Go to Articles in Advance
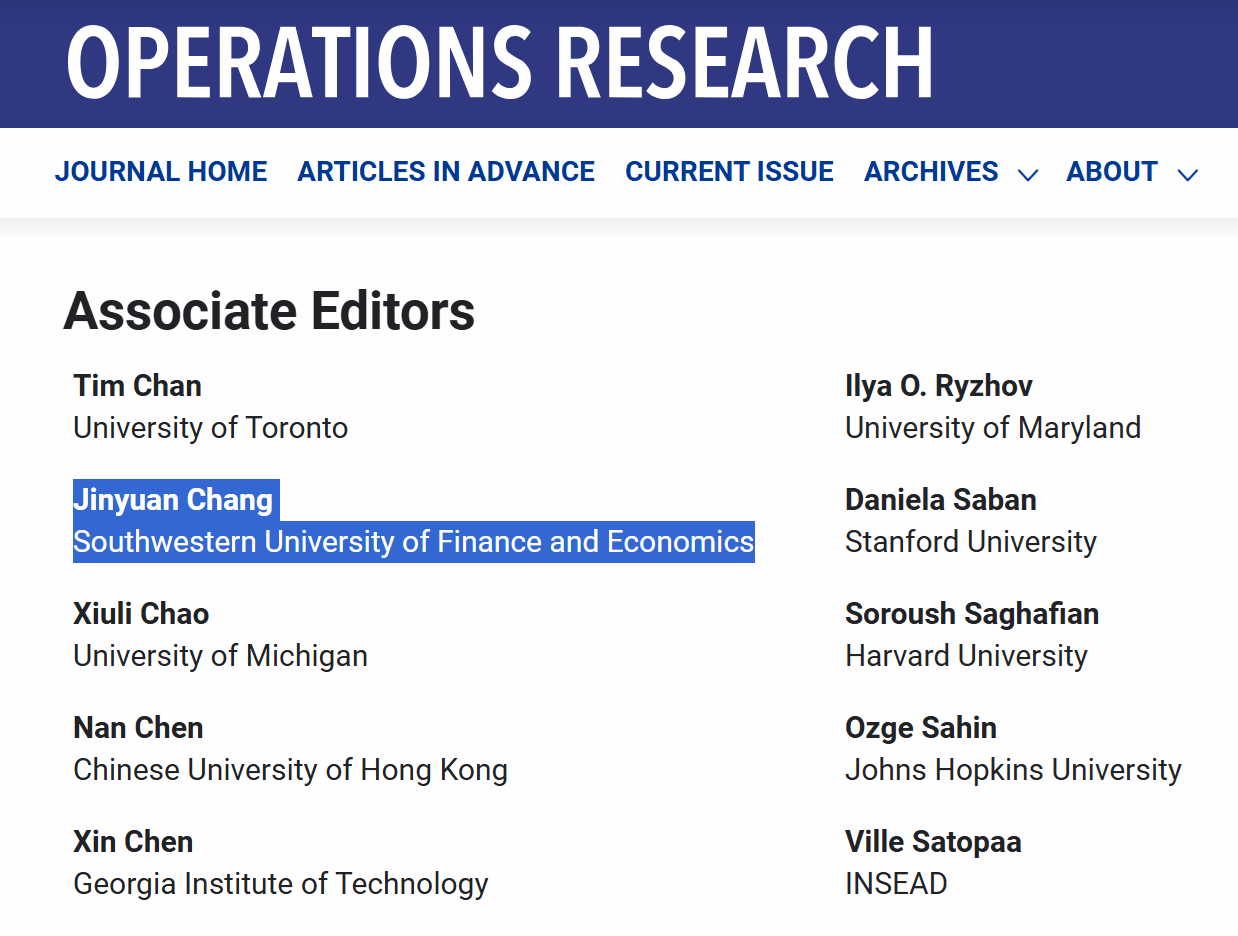 (x=446, y=172)
